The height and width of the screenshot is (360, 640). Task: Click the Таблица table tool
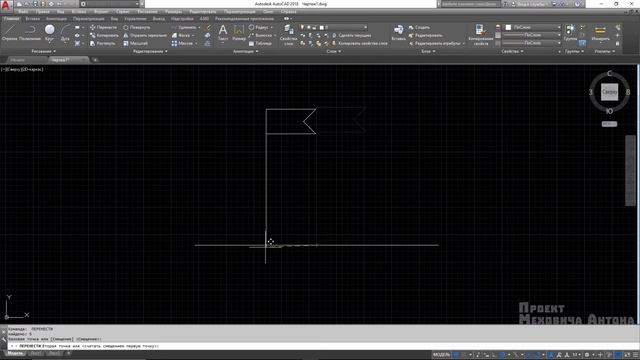point(260,43)
